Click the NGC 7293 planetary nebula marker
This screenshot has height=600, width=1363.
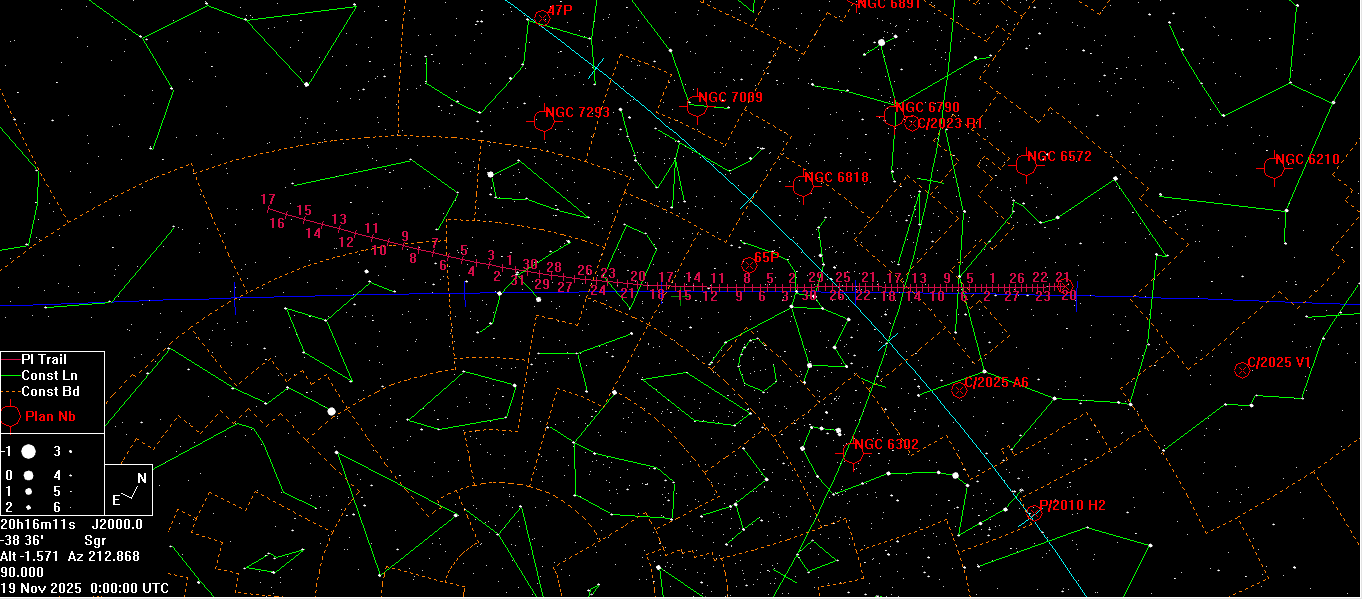point(544,121)
